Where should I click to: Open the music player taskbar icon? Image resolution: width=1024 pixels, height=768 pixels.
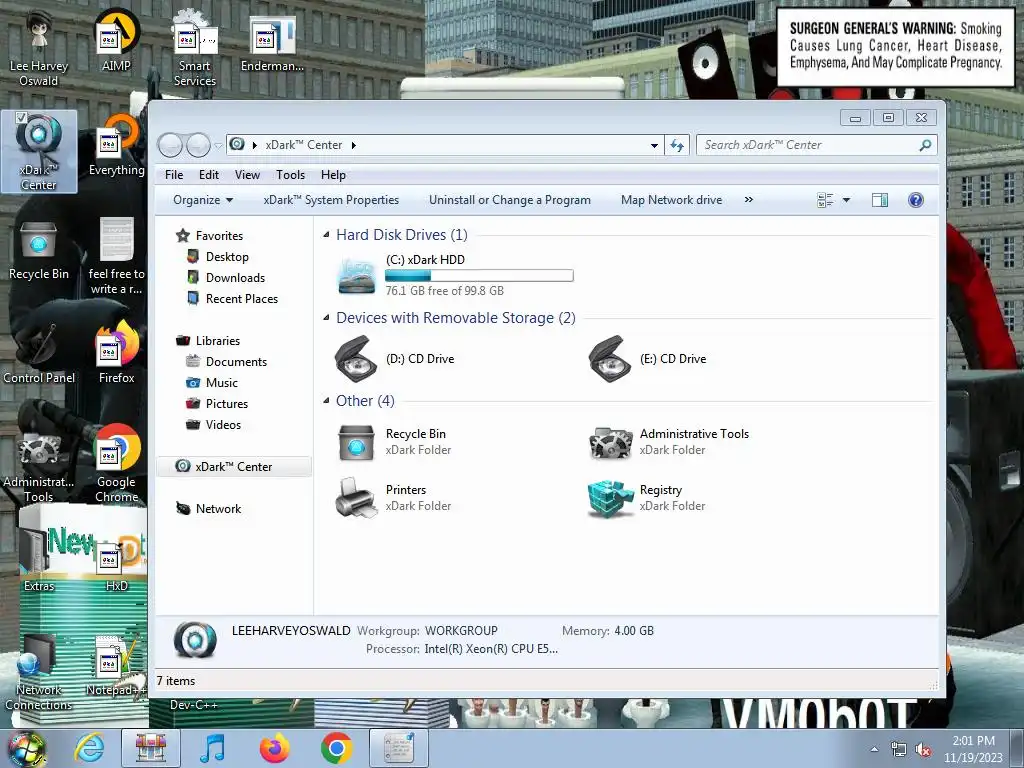click(212, 748)
